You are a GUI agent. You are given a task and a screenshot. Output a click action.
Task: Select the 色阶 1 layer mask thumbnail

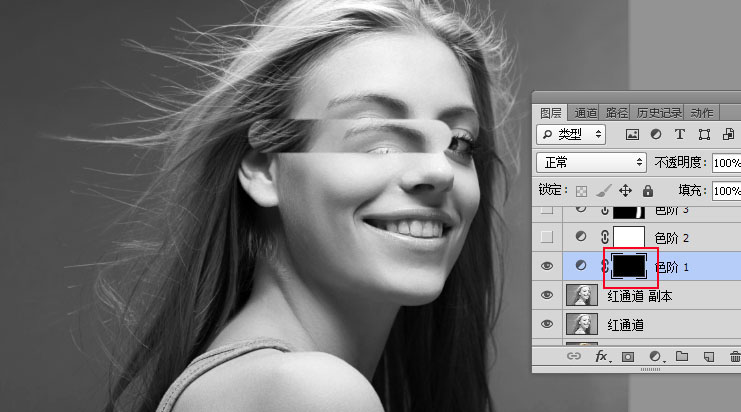pos(630,266)
